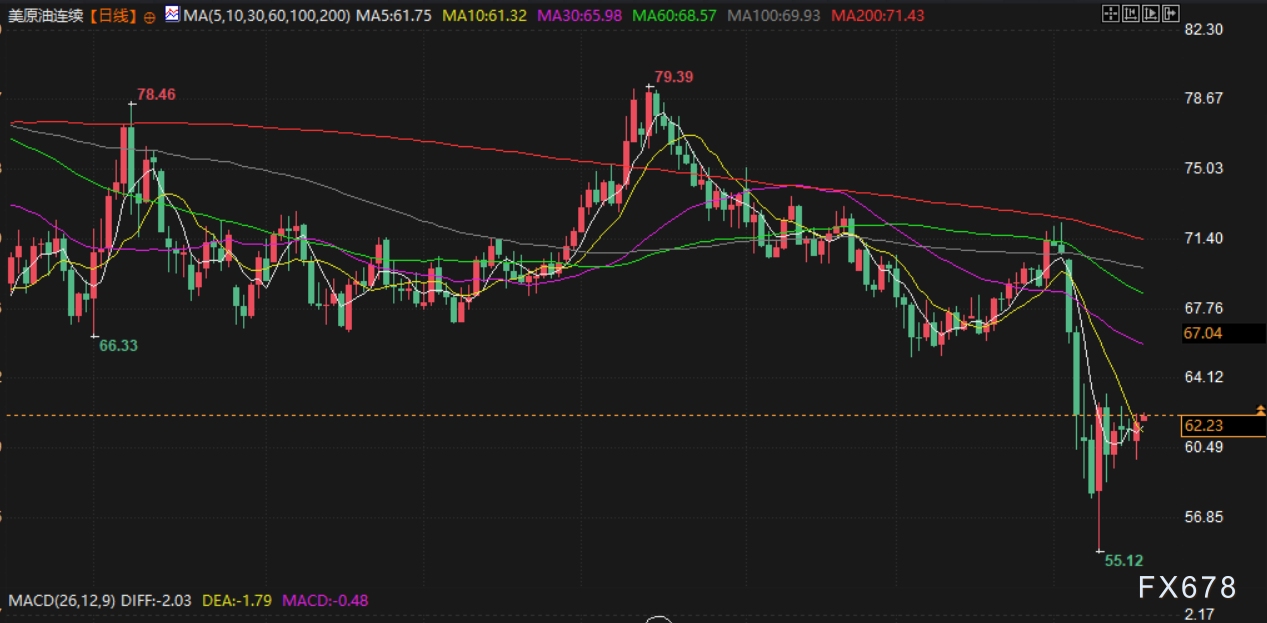Click the DEA:-1.79 value

[x=238, y=601]
